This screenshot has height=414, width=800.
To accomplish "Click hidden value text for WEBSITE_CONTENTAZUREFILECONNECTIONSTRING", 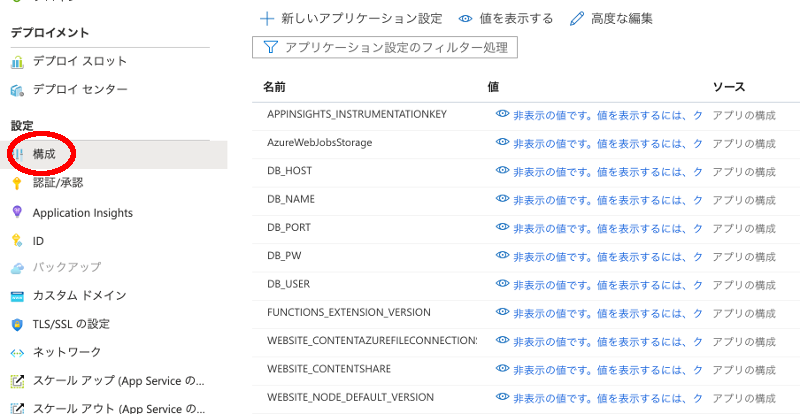I will 607,340.
